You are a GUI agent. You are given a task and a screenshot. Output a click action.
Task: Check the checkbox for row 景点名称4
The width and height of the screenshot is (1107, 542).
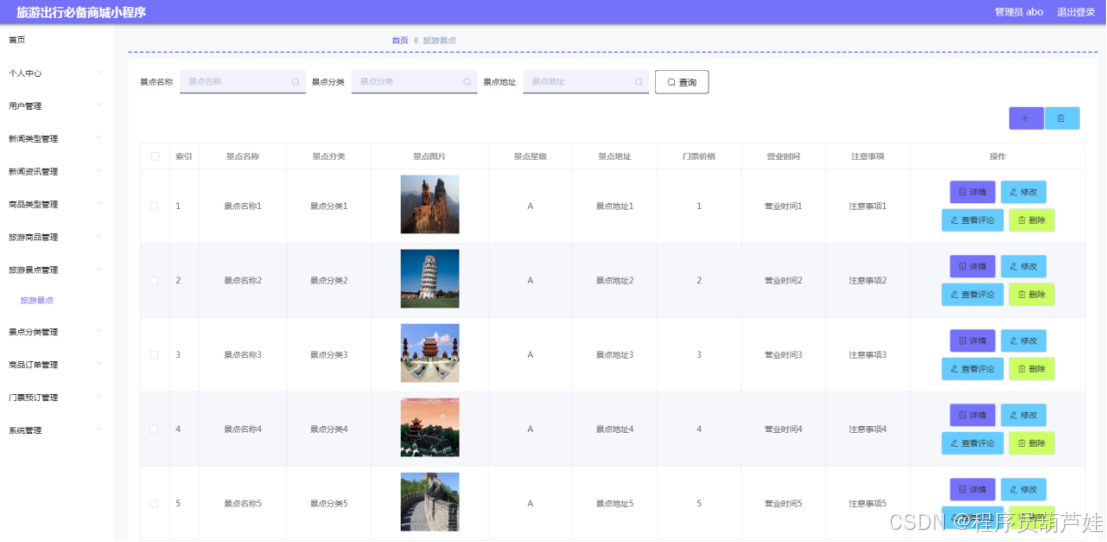(x=154, y=429)
